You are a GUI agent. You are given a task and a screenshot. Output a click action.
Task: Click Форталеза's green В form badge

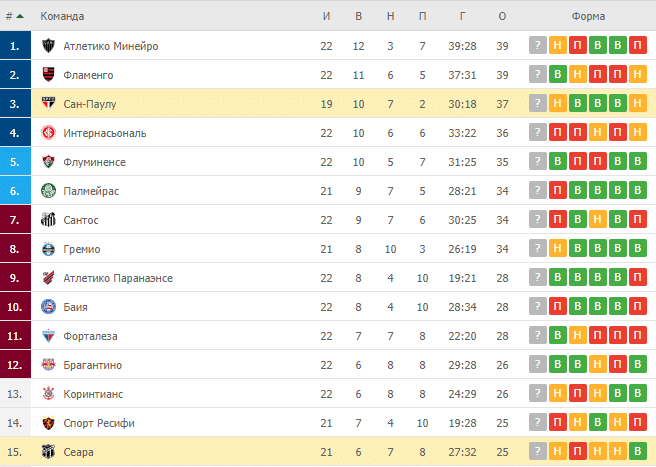[558, 335]
